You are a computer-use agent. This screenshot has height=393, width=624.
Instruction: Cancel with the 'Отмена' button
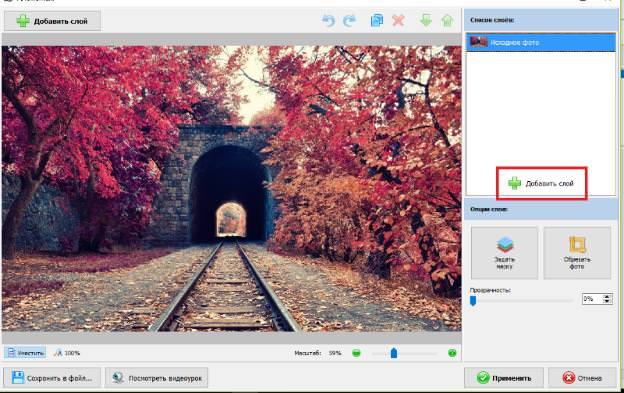[x=582, y=378]
